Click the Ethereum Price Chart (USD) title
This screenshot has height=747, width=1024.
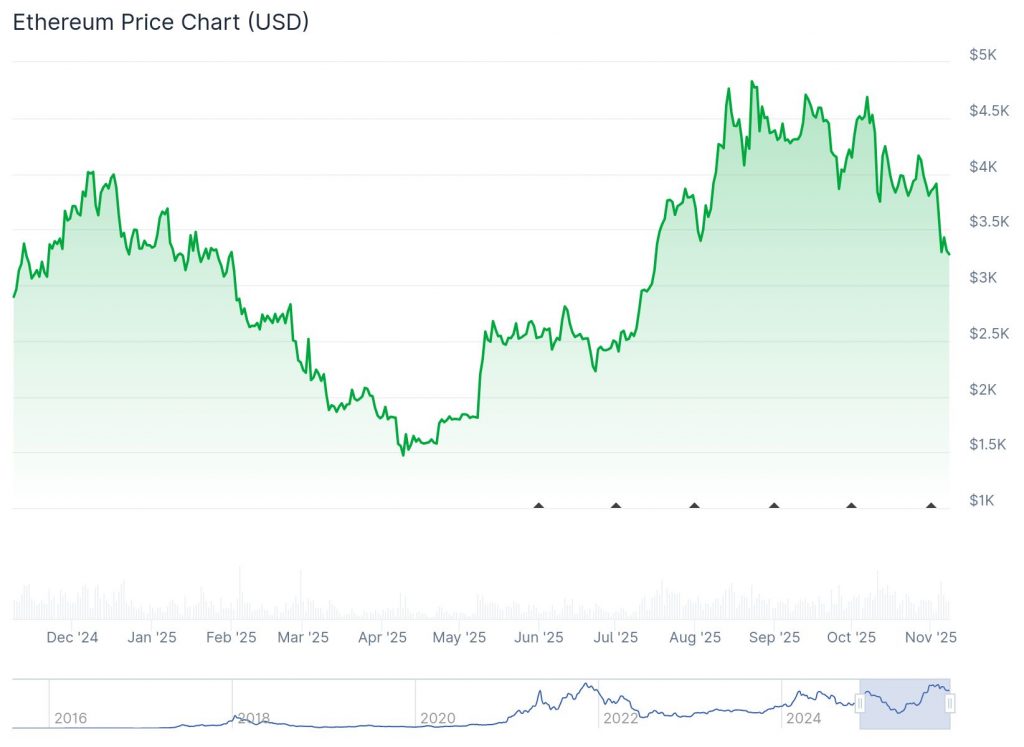tap(160, 22)
